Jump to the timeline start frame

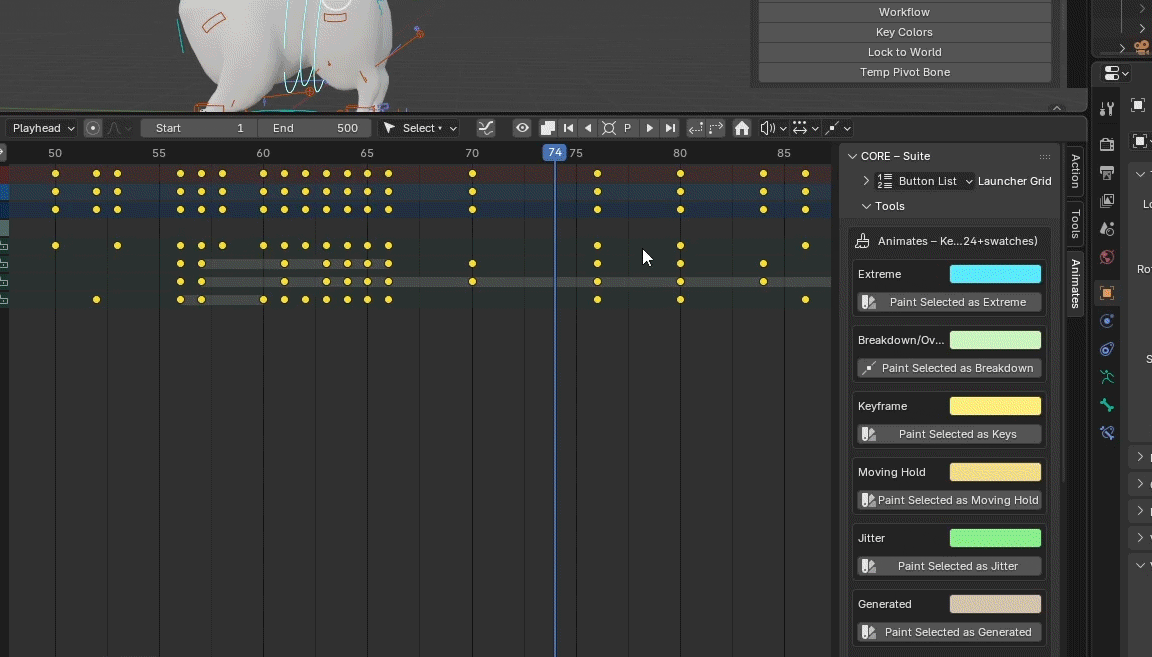coord(568,128)
